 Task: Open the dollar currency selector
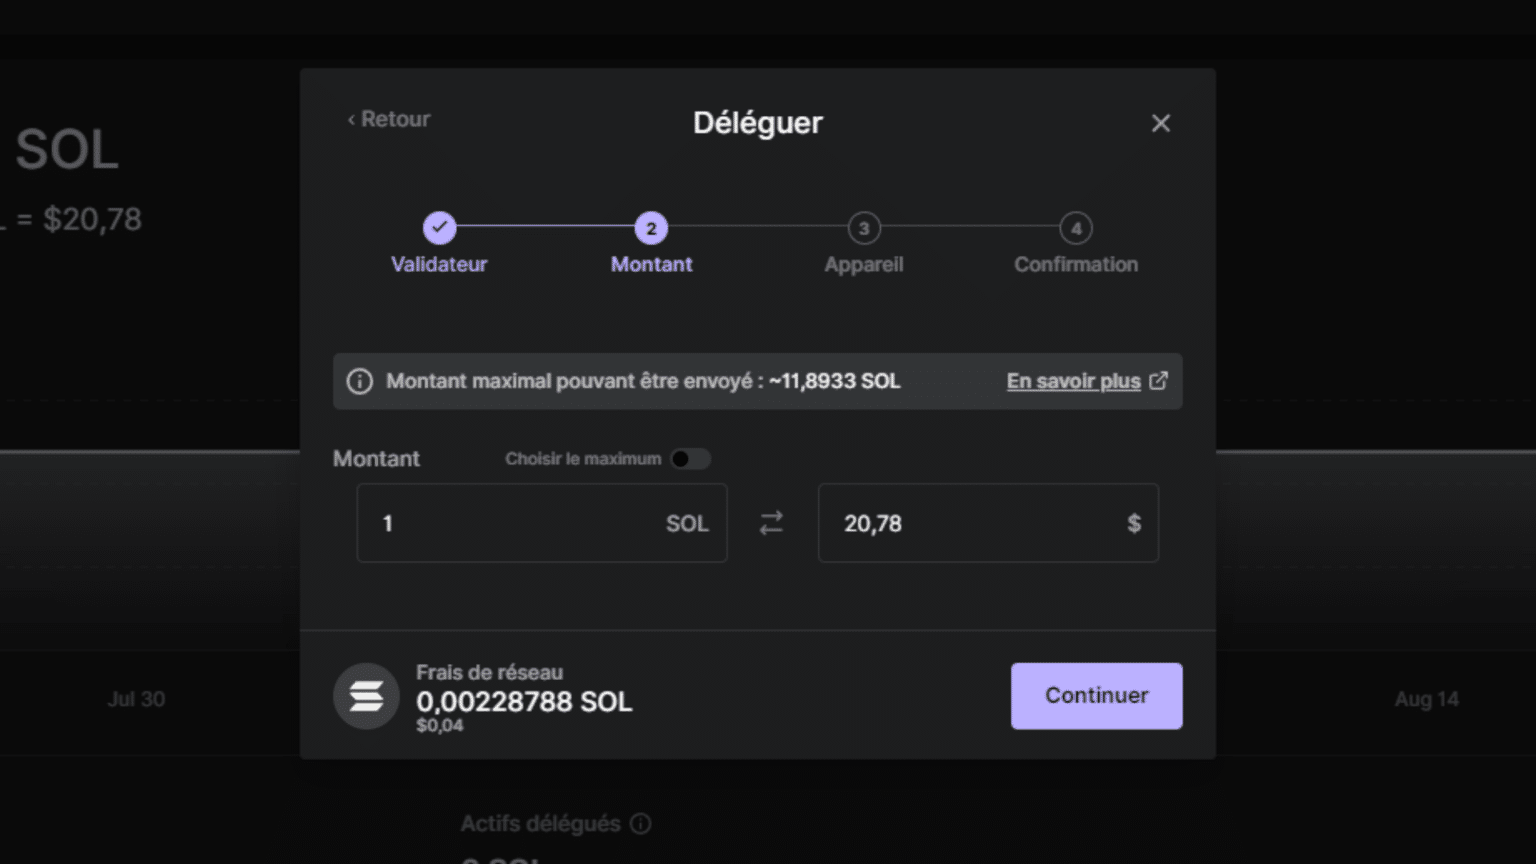[x=1134, y=523]
